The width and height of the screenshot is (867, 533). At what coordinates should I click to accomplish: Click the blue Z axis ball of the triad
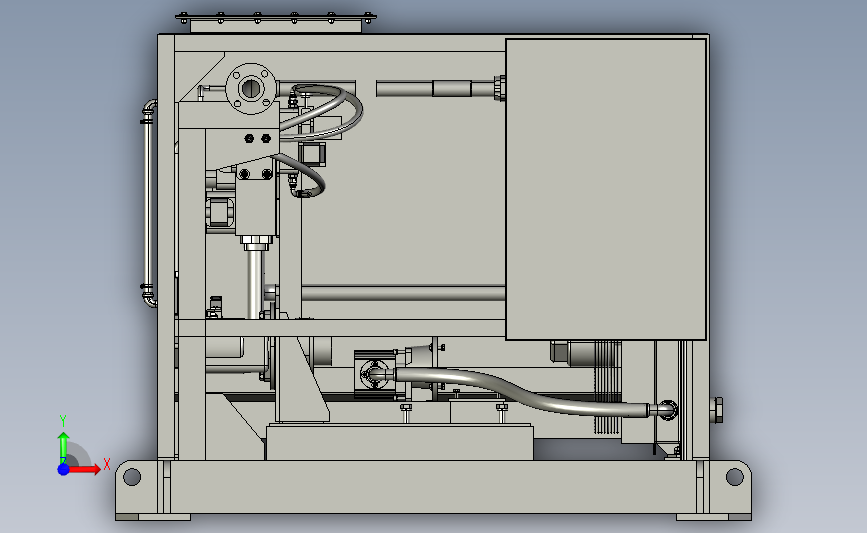tap(63, 469)
